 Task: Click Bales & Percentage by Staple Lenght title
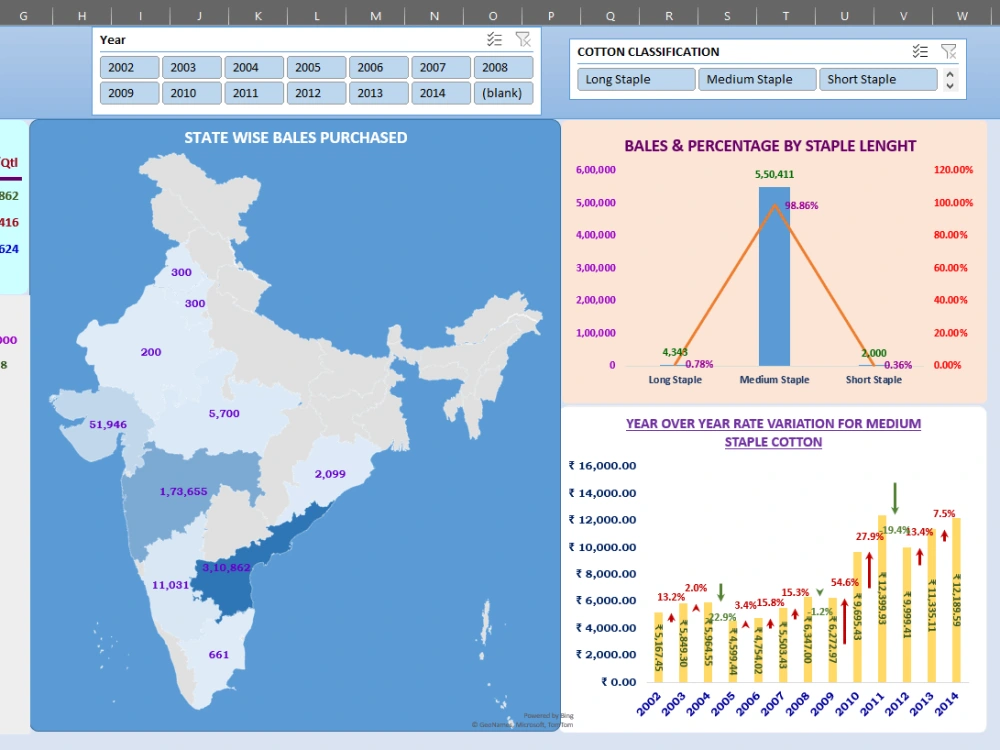(770, 146)
